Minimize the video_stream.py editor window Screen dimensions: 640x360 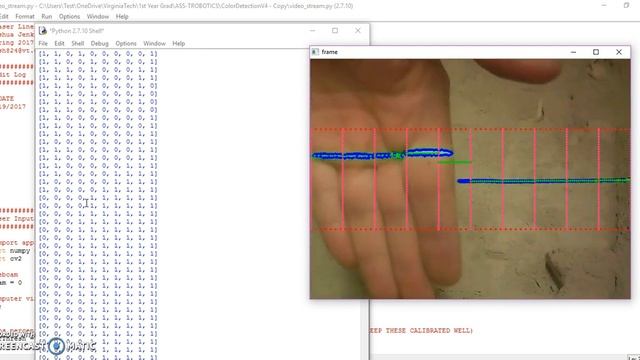pos(604,5)
